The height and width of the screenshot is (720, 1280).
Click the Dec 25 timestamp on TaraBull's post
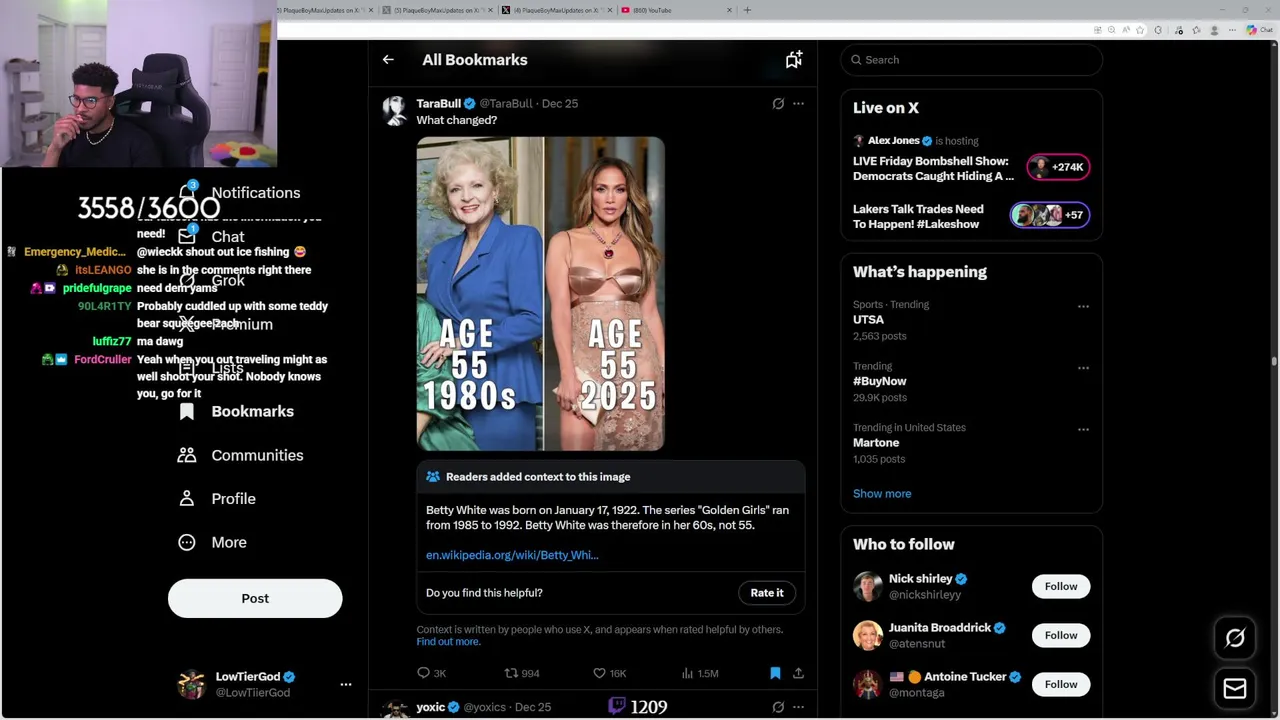tap(560, 104)
